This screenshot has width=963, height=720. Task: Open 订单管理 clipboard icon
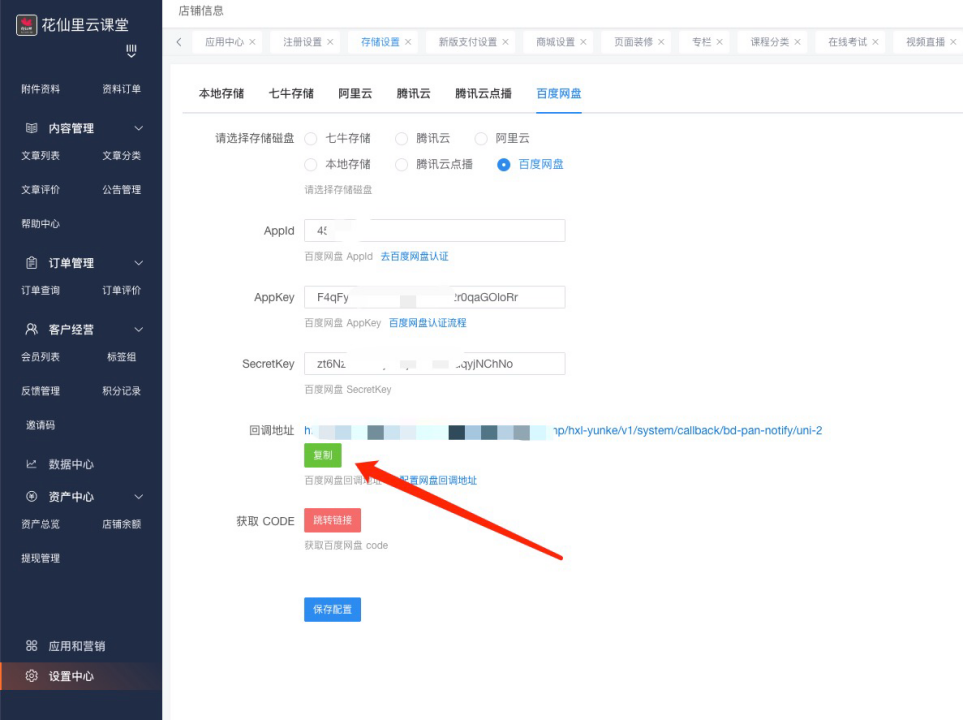31,263
